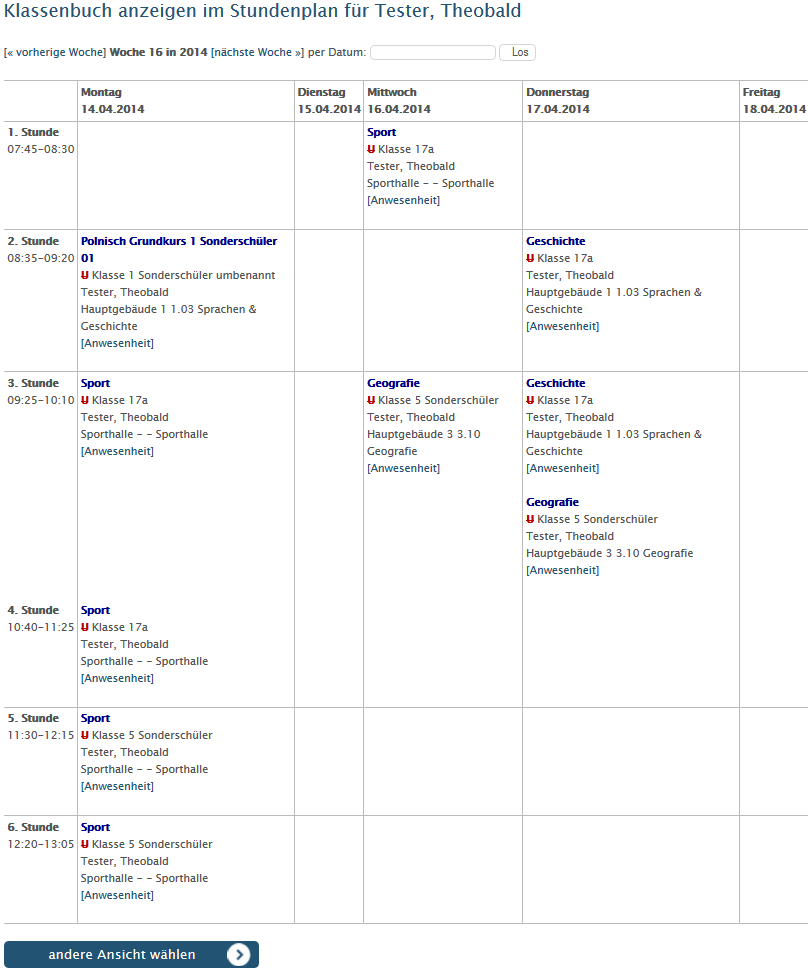Click red U icon in Thursday second-hour Geschichte
The width and height of the screenshot is (808, 971).
point(530,258)
